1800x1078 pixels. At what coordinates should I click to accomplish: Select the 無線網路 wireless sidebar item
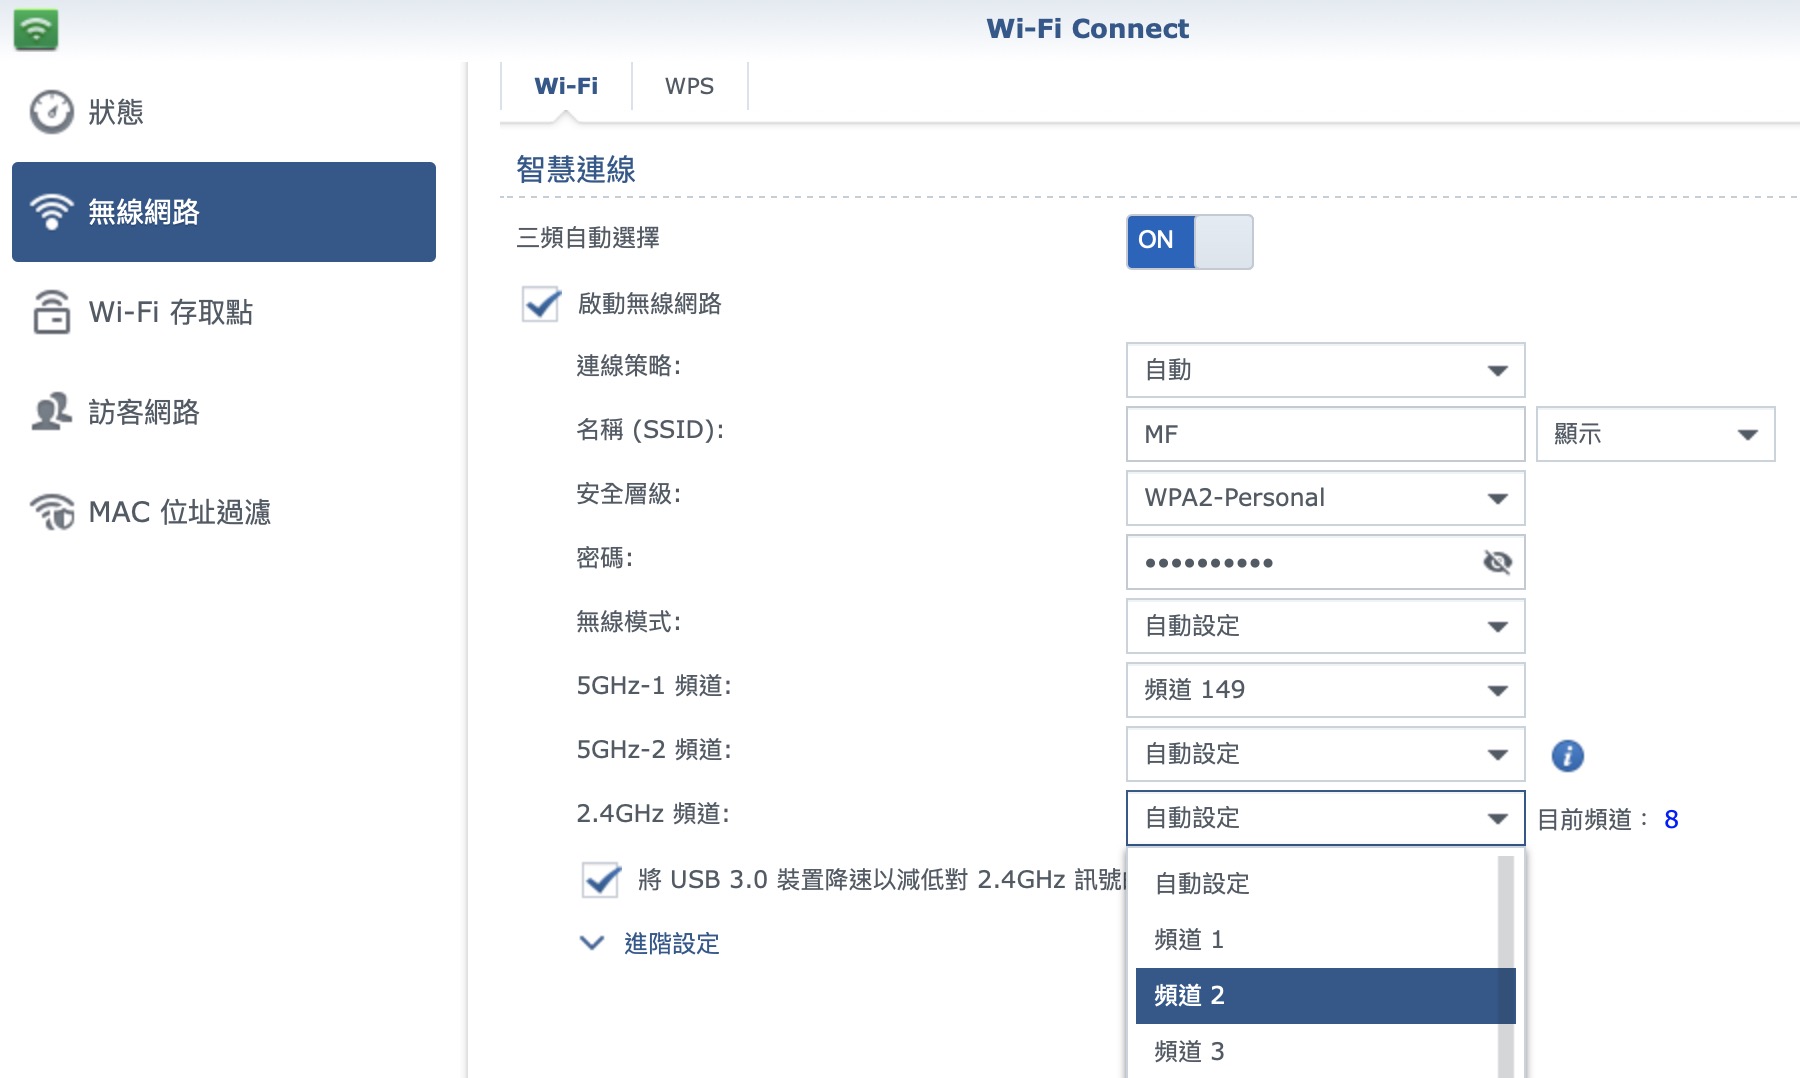[x=223, y=212]
